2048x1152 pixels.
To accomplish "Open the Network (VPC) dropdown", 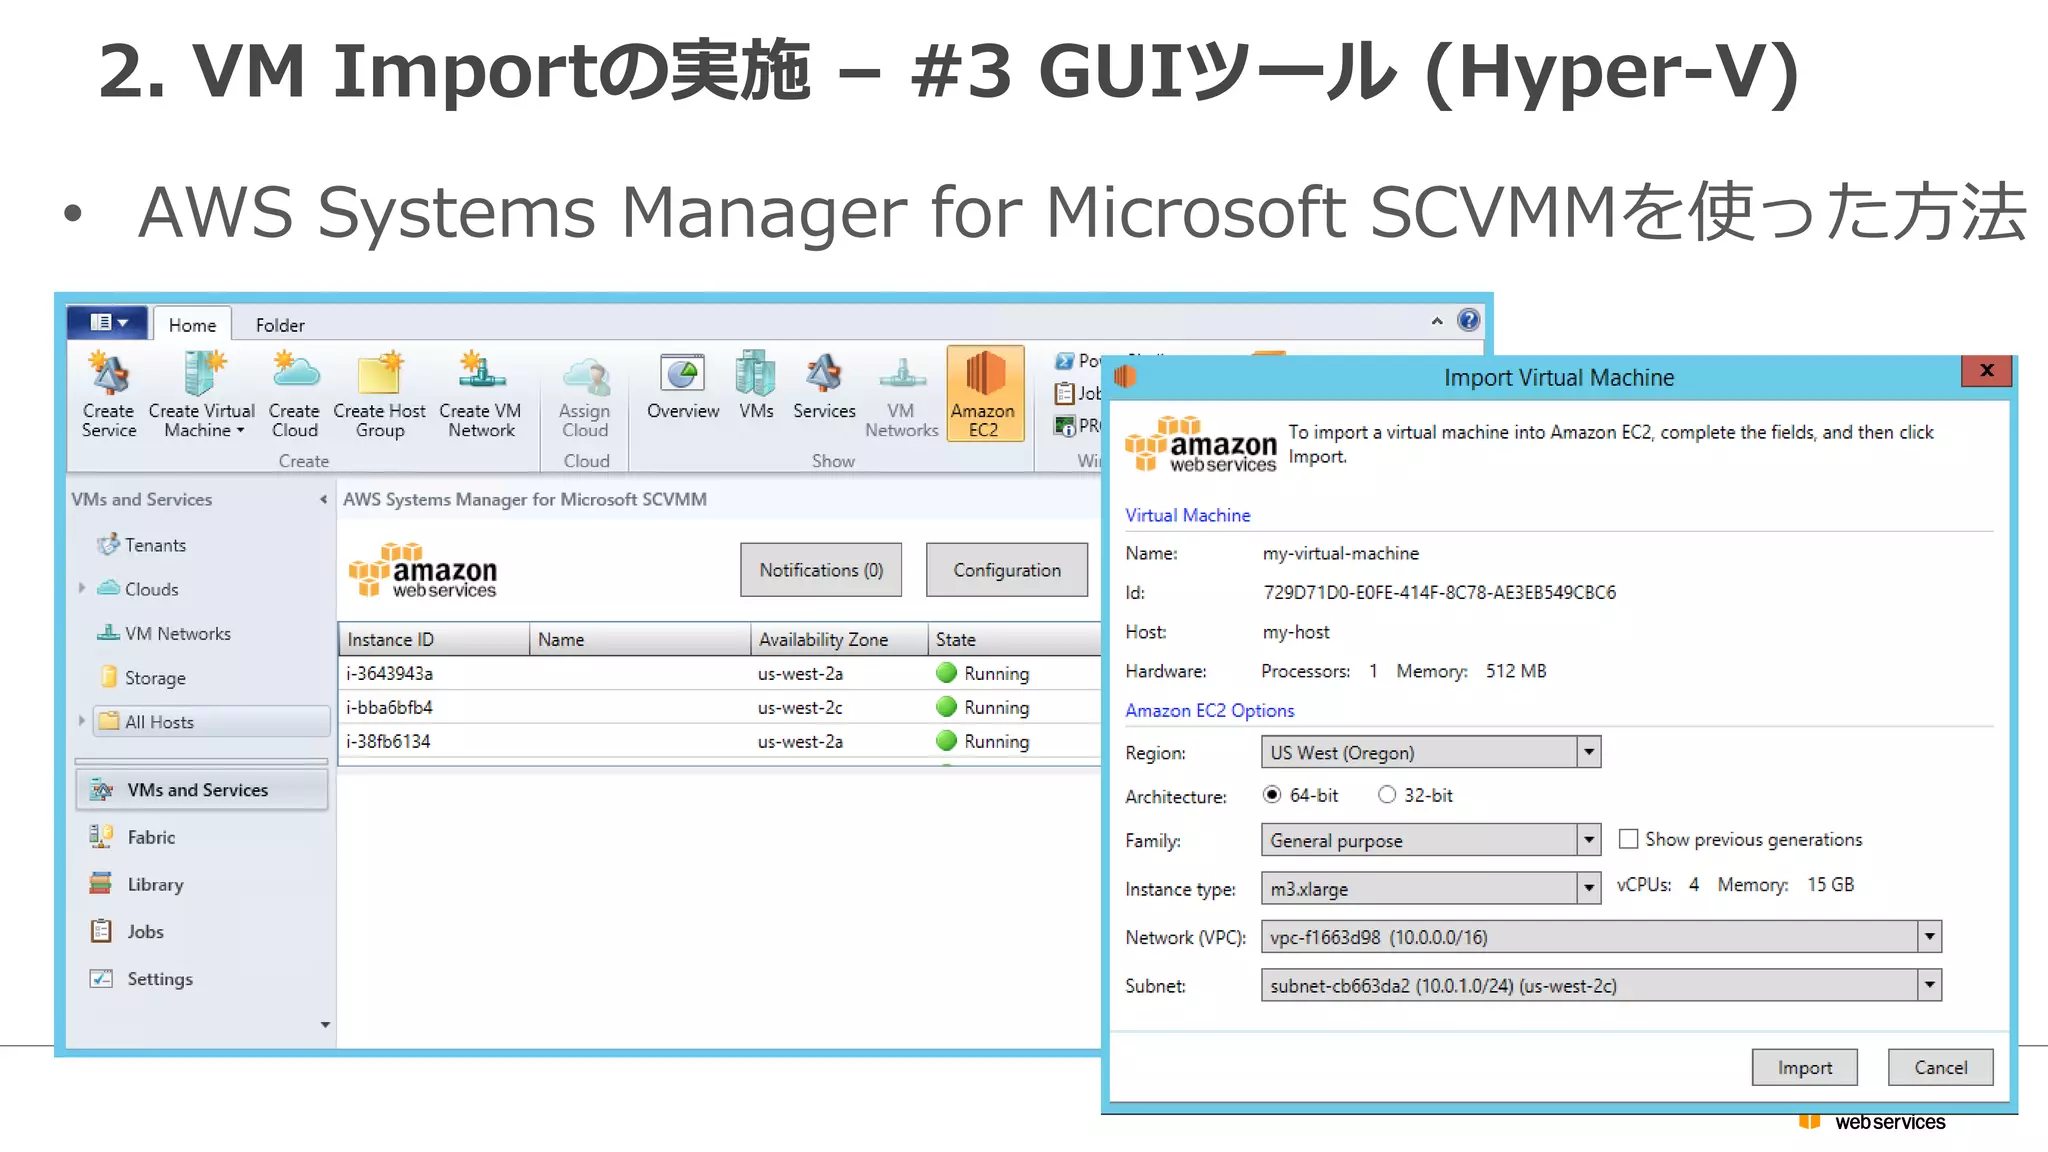I will [1601, 937].
